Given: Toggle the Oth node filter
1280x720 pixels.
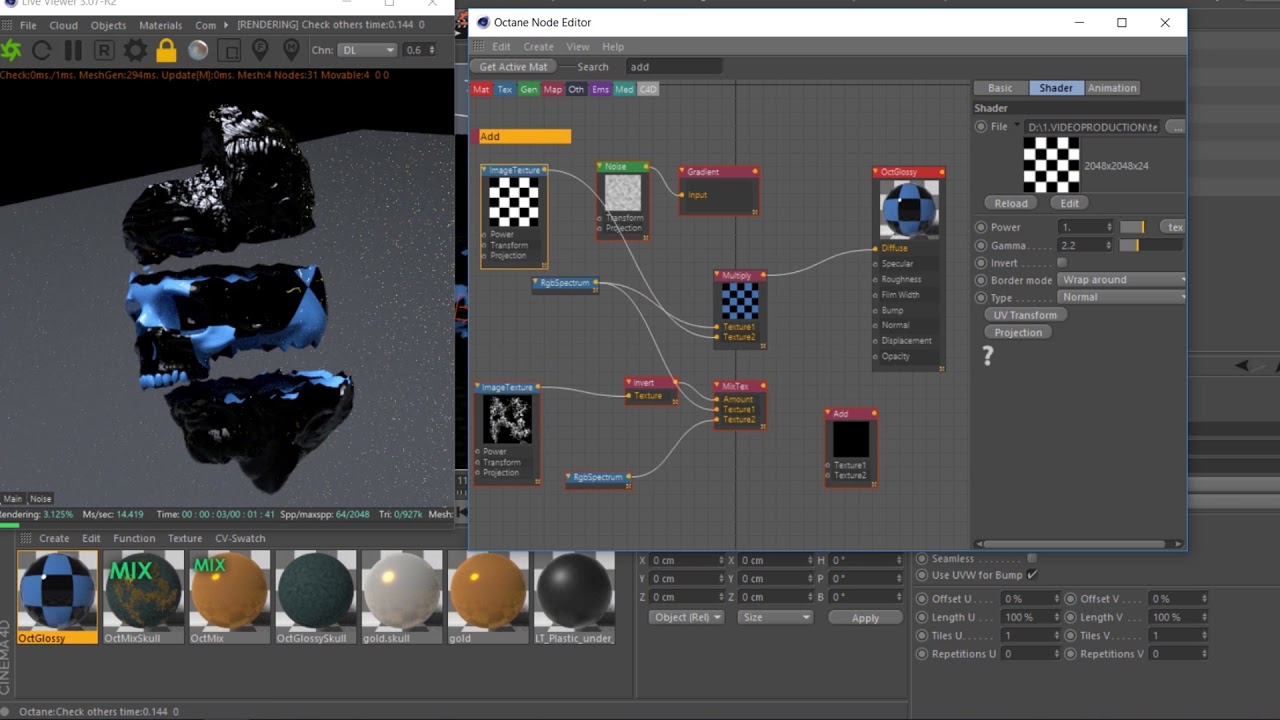Looking at the screenshot, I should [x=577, y=89].
